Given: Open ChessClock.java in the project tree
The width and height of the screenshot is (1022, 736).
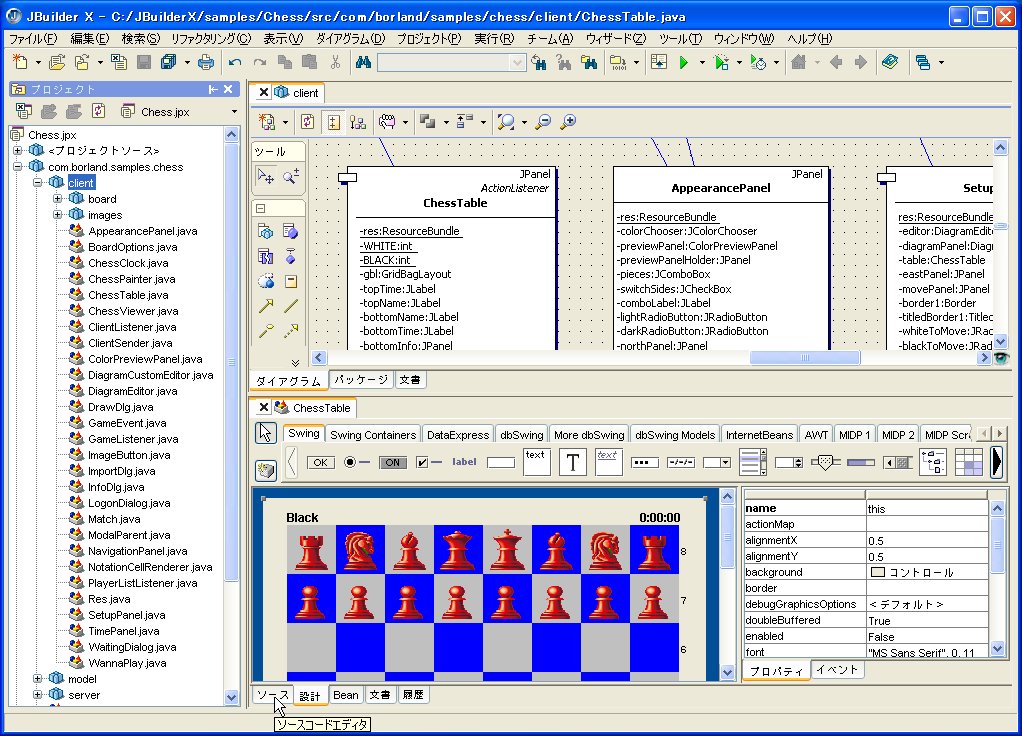Looking at the screenshot, I should tap(128, 263).
